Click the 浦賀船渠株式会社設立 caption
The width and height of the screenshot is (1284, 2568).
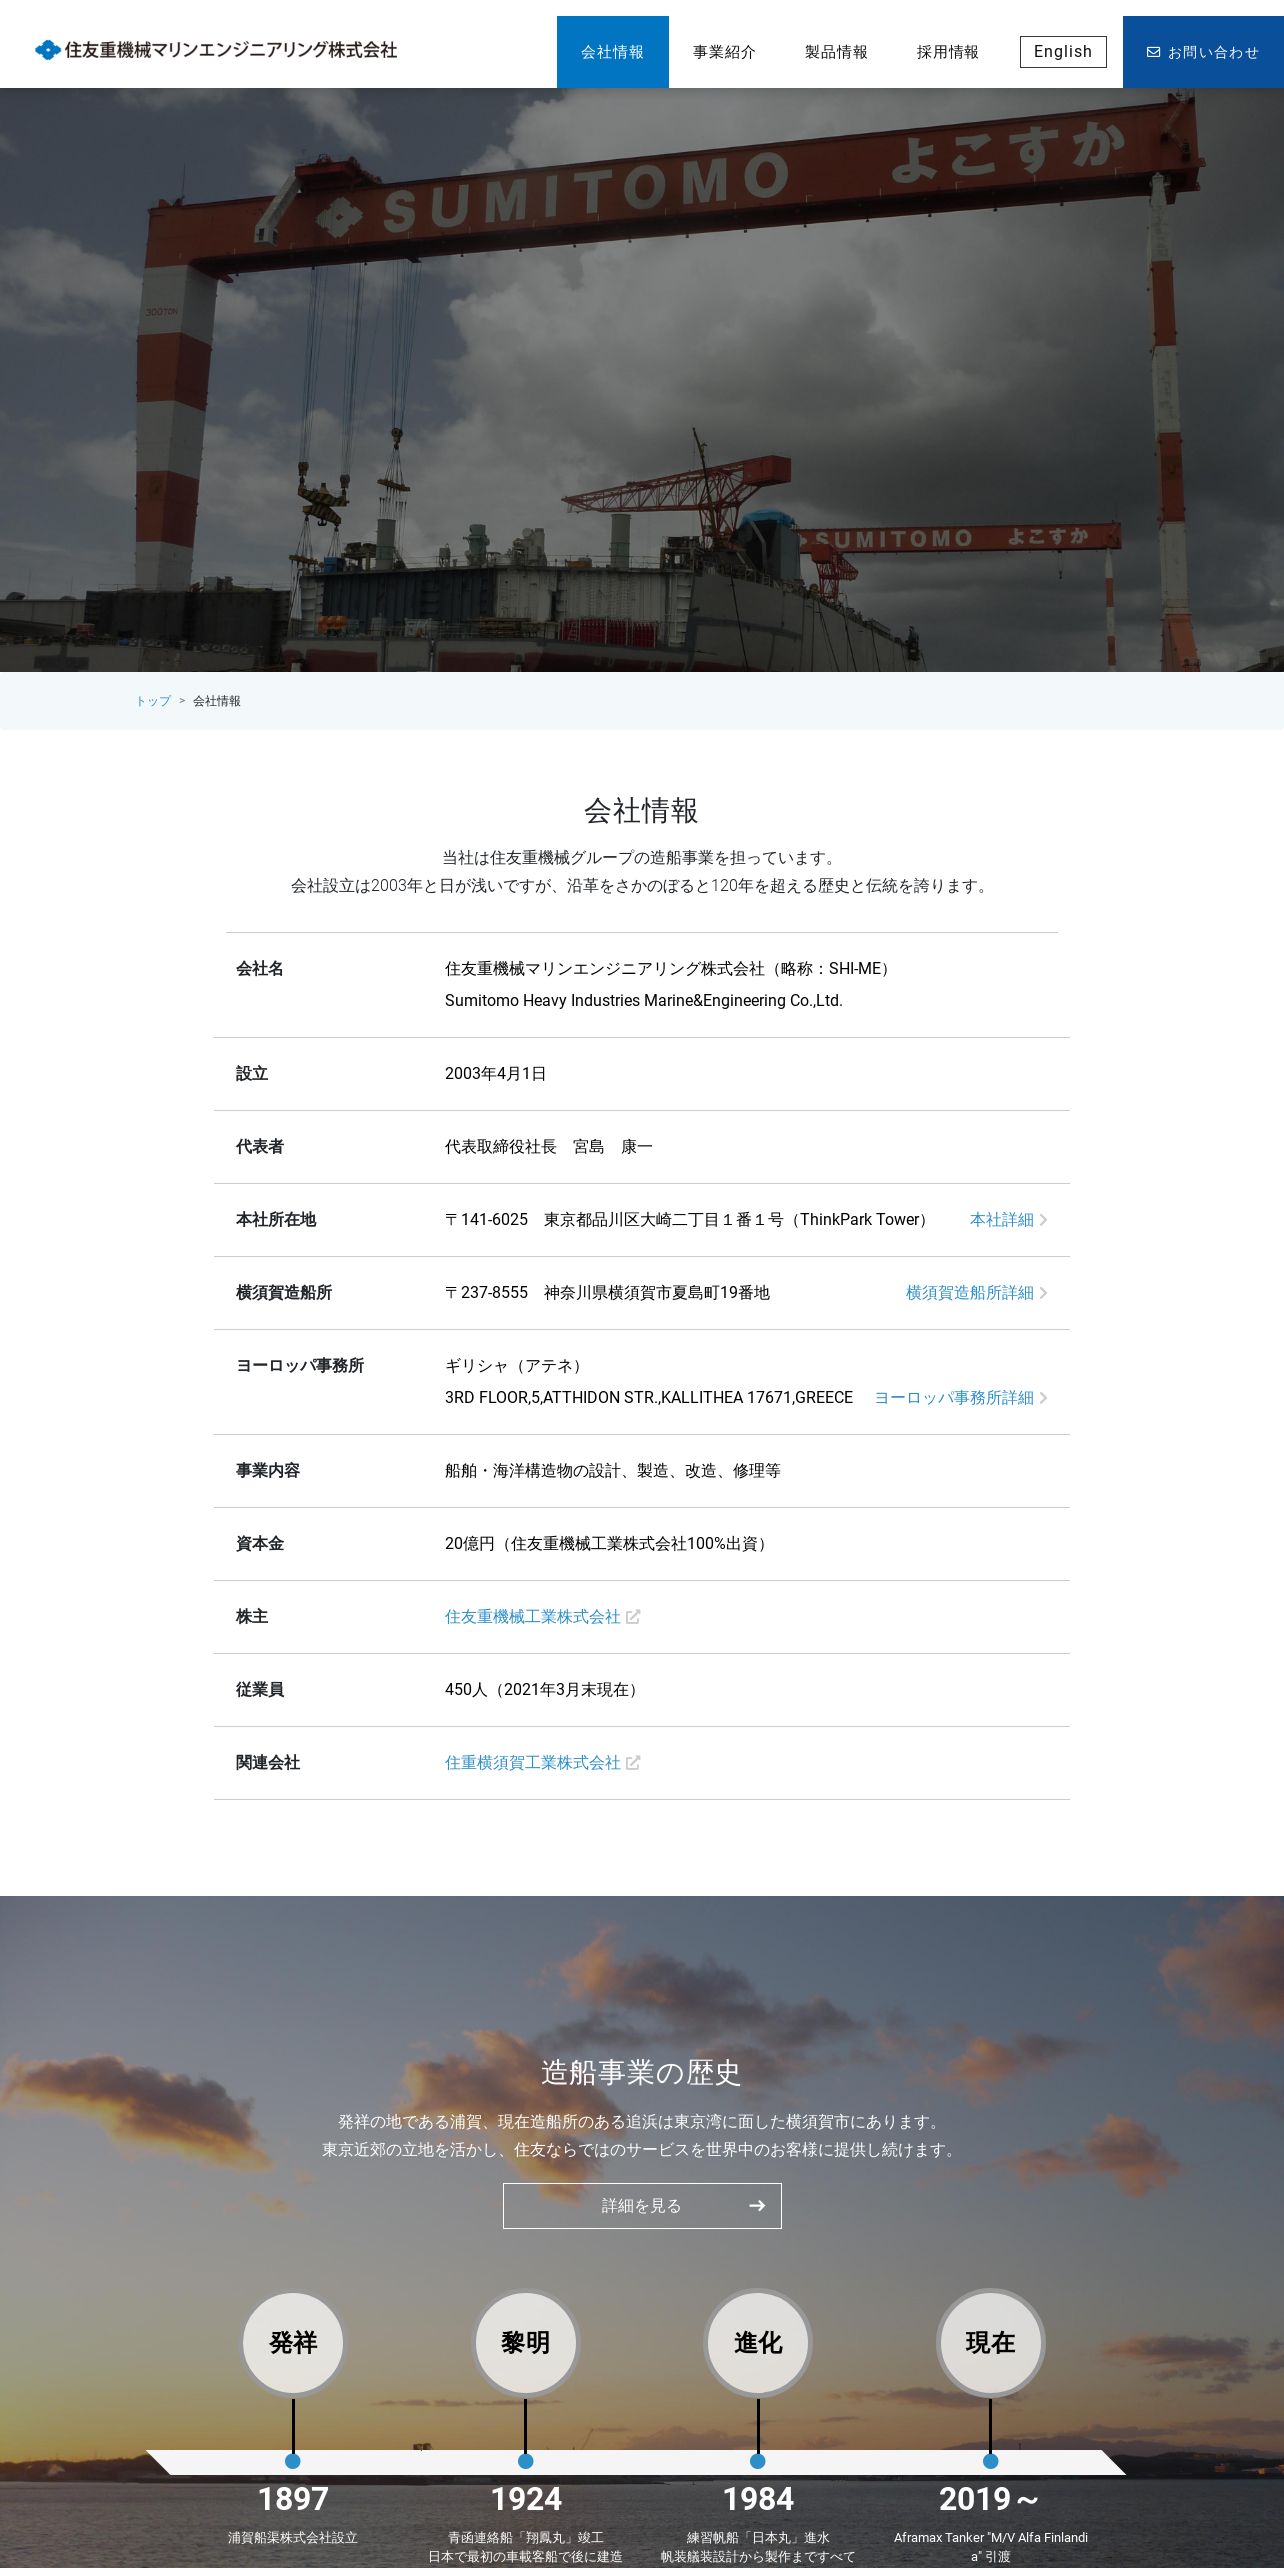point(293,2538)
